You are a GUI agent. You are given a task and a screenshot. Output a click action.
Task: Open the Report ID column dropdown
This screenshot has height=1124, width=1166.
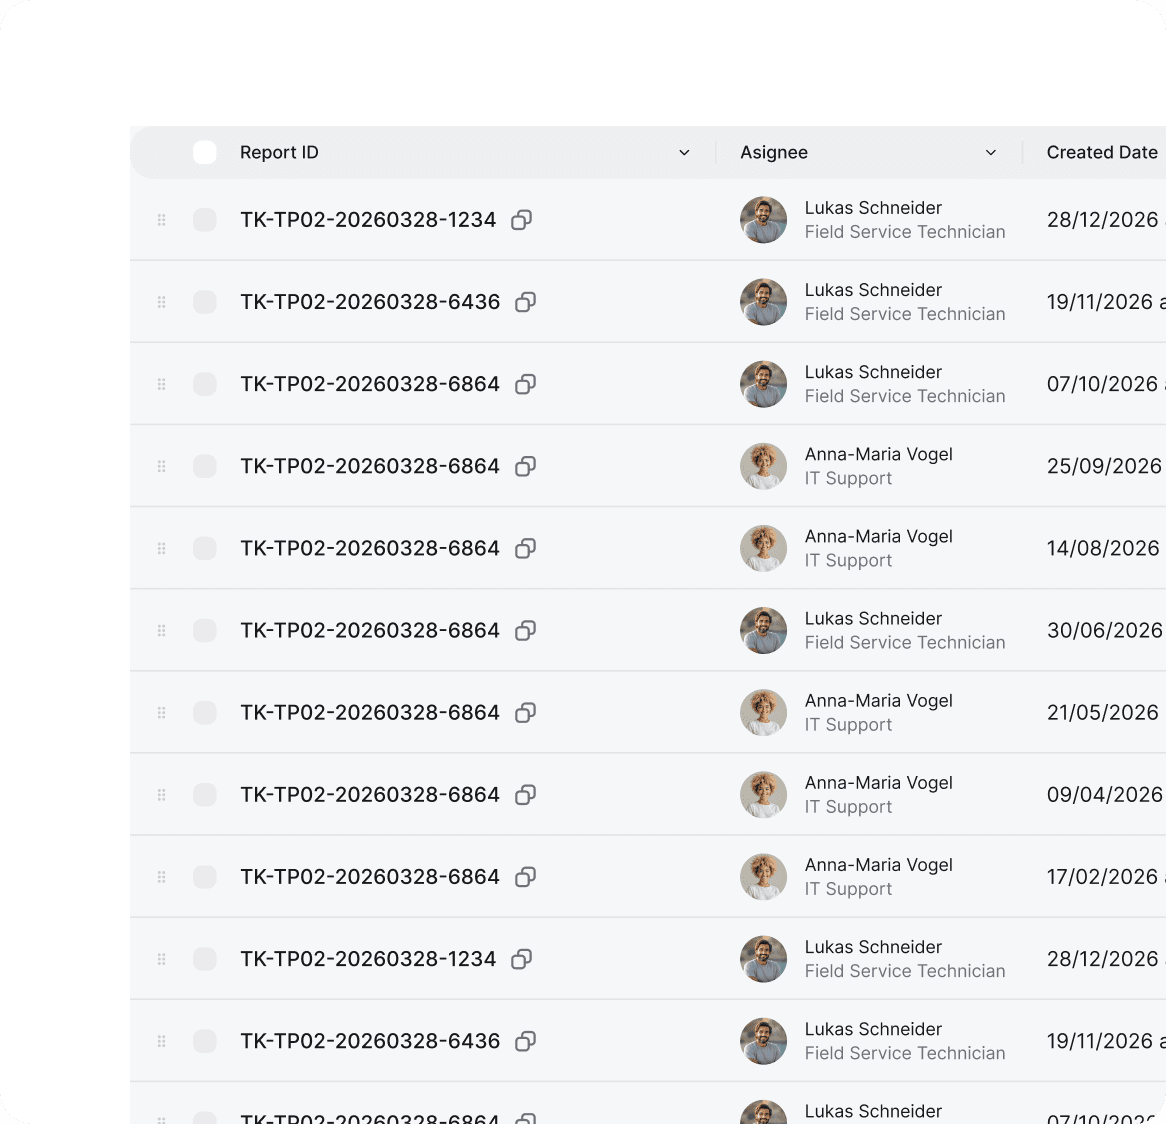point(684,153)
